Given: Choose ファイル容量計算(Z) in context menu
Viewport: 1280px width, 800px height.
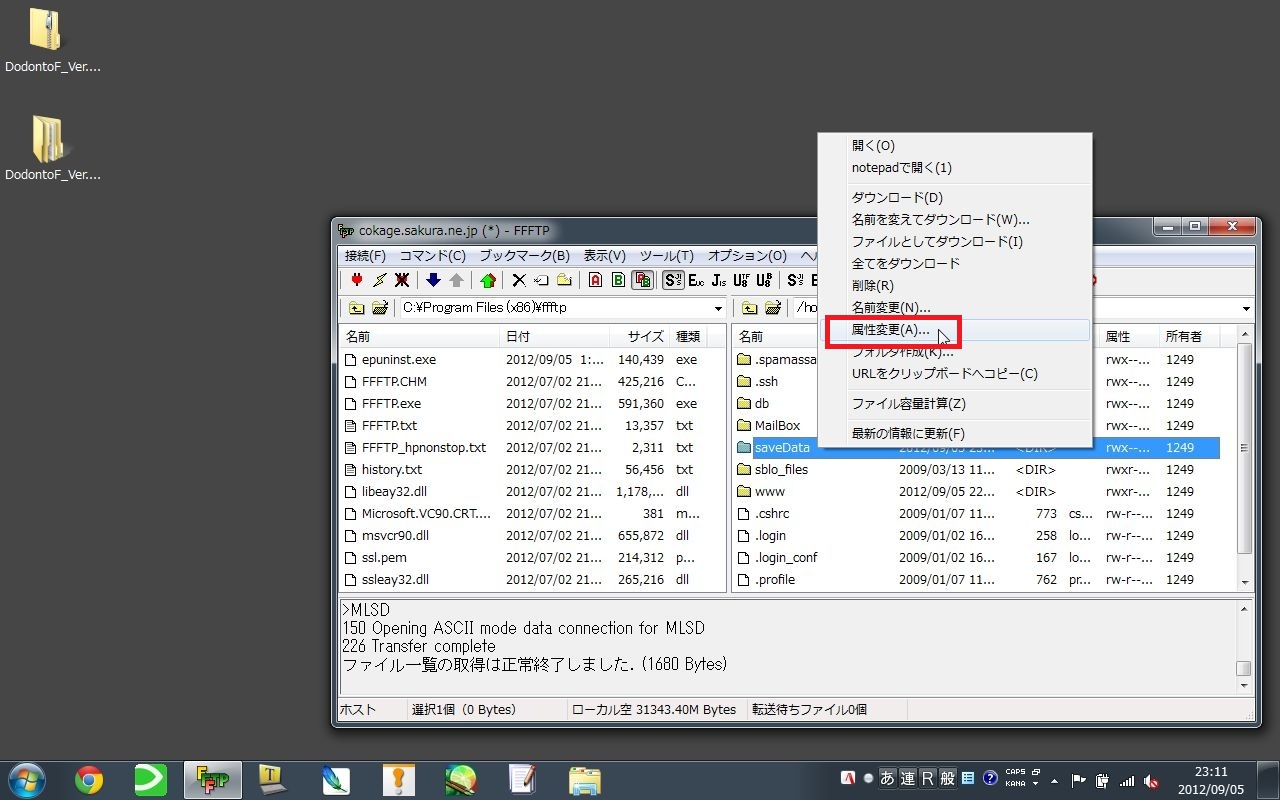Looking at the screenshot, I should pos(955,404).
